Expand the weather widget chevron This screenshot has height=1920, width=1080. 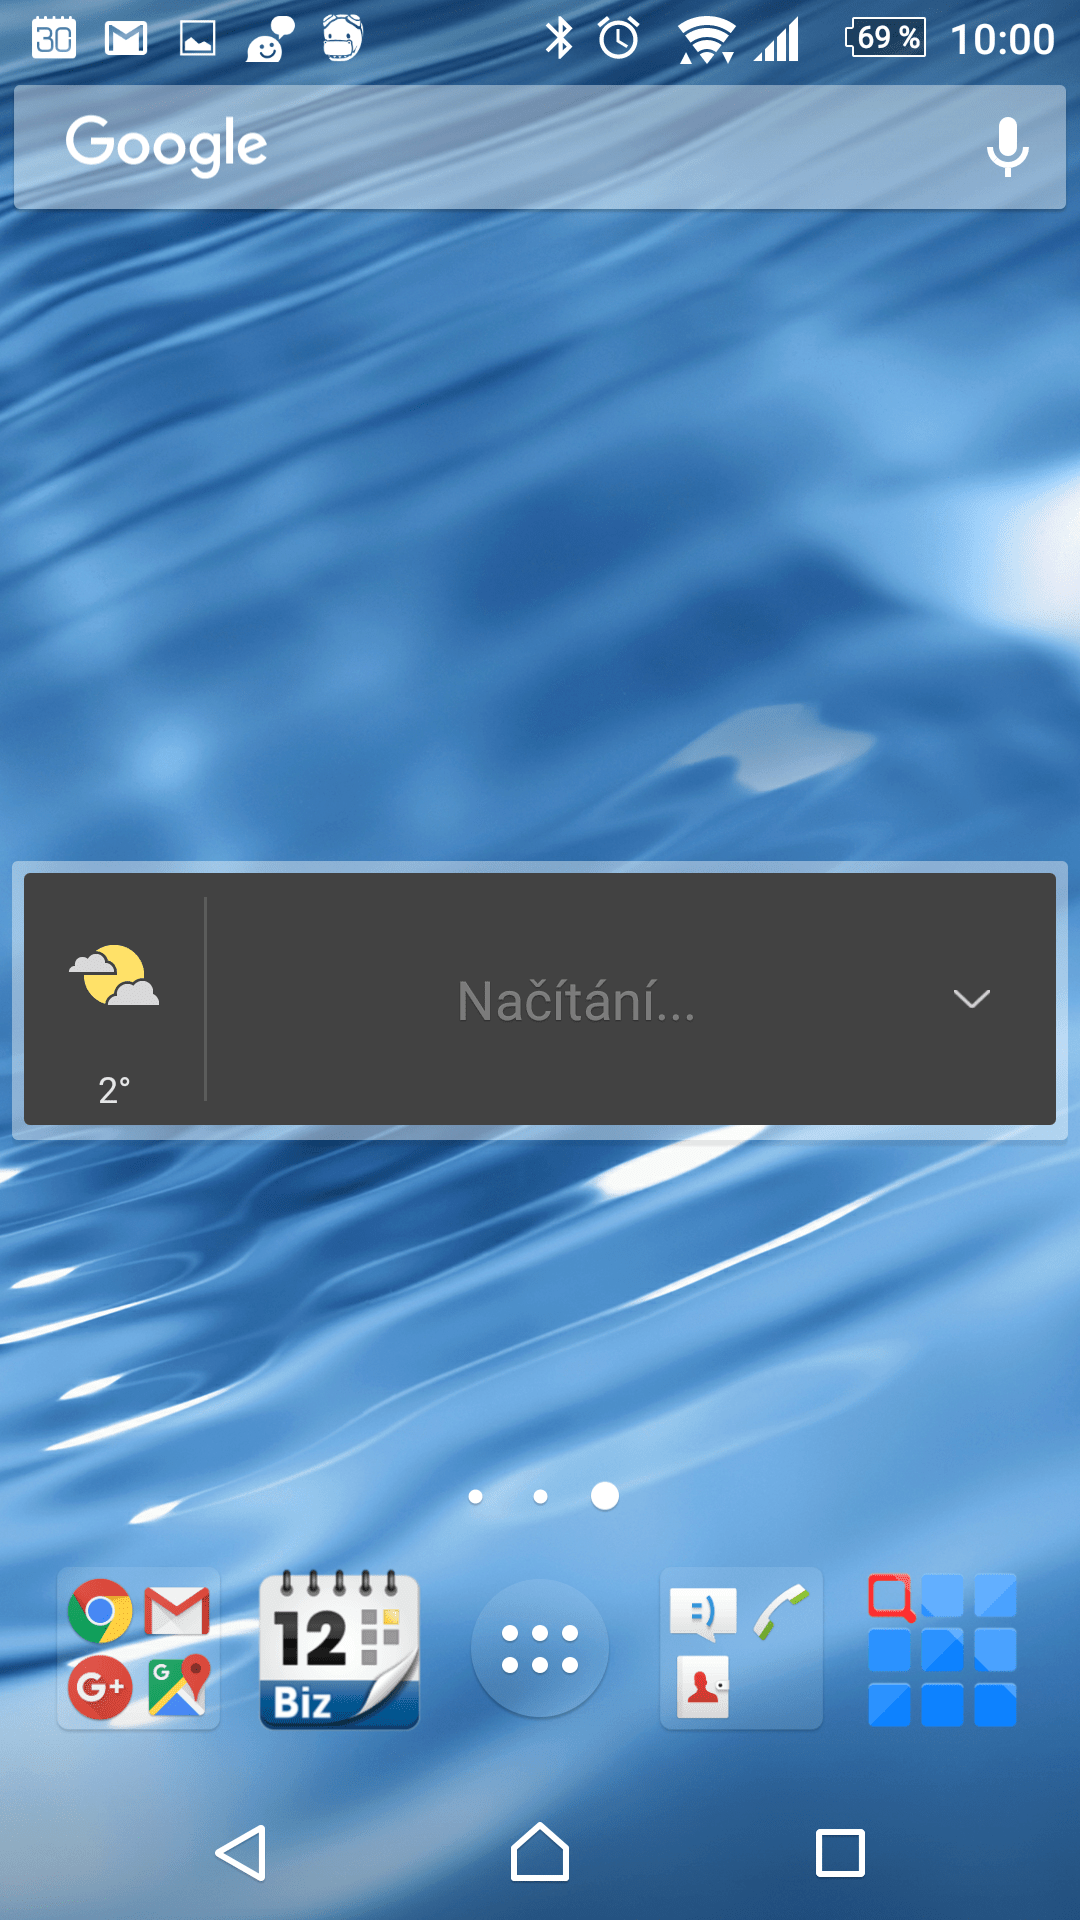(x=971, y=999)
